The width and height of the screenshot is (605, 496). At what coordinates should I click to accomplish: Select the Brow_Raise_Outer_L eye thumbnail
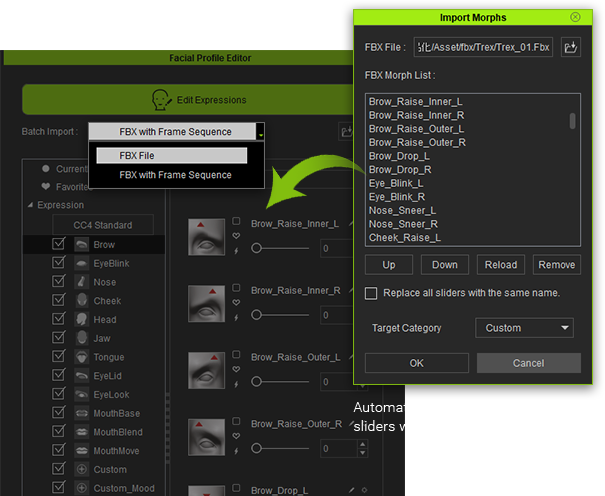pyautogui.click(x=207, y=369)
